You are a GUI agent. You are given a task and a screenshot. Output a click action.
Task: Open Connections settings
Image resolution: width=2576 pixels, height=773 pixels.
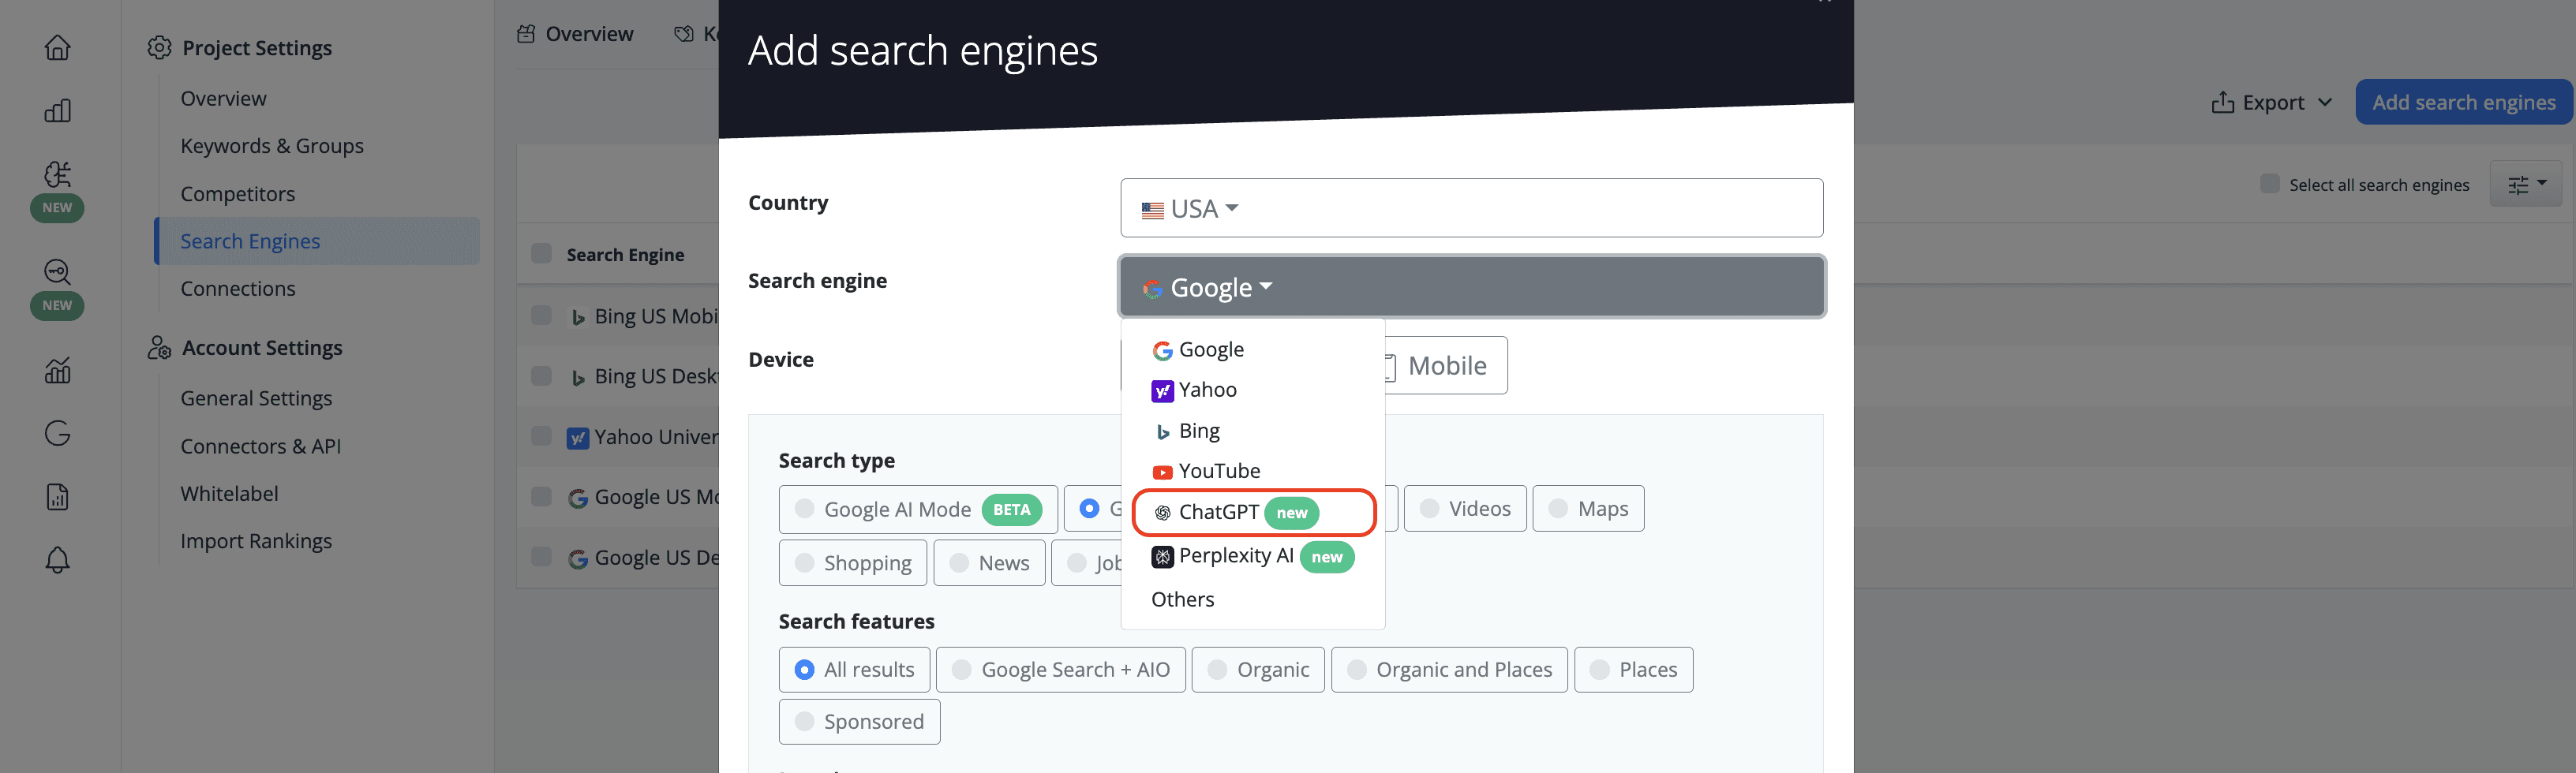coord(237,288)
